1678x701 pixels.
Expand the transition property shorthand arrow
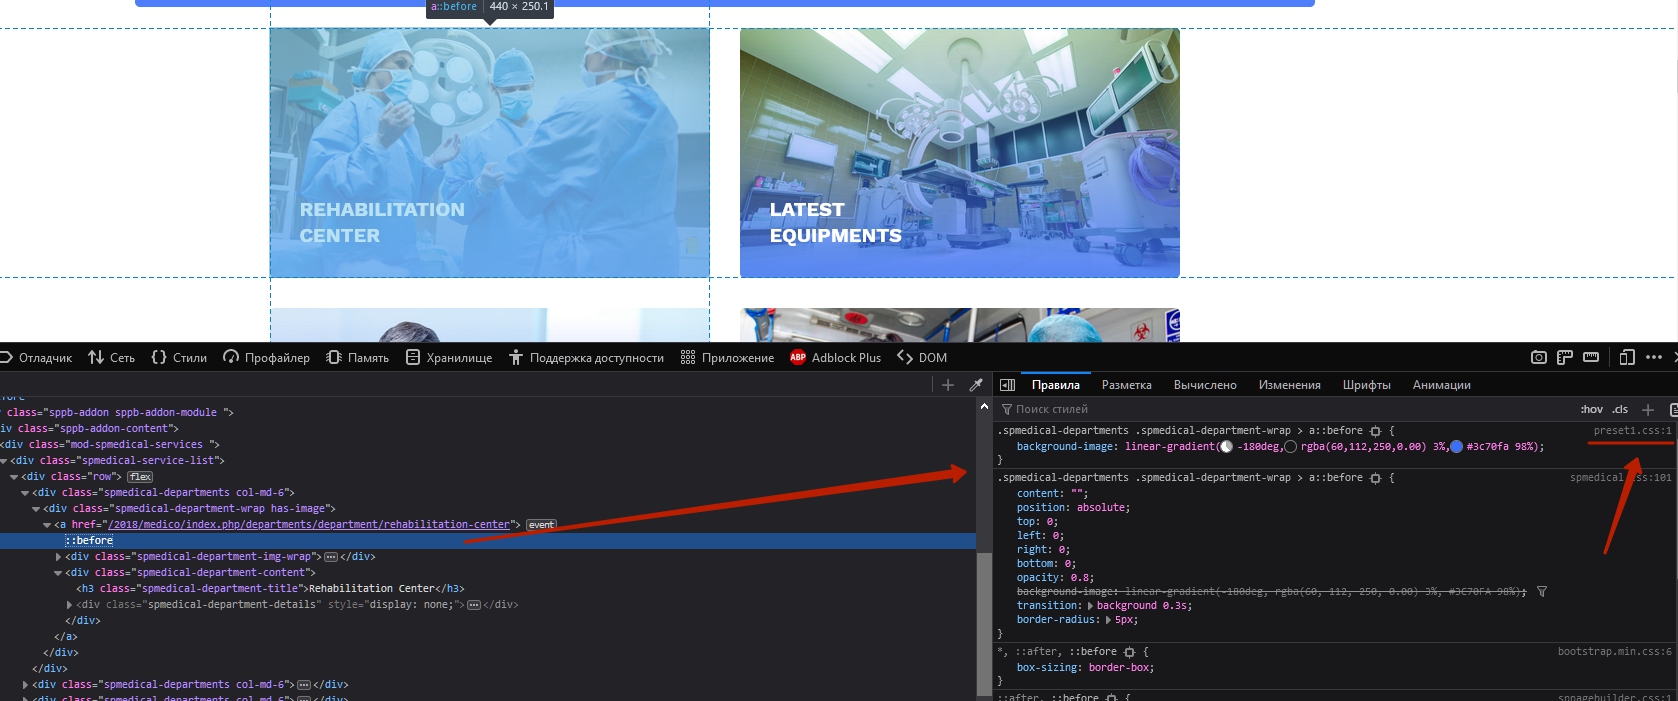tap(1091, 606)
